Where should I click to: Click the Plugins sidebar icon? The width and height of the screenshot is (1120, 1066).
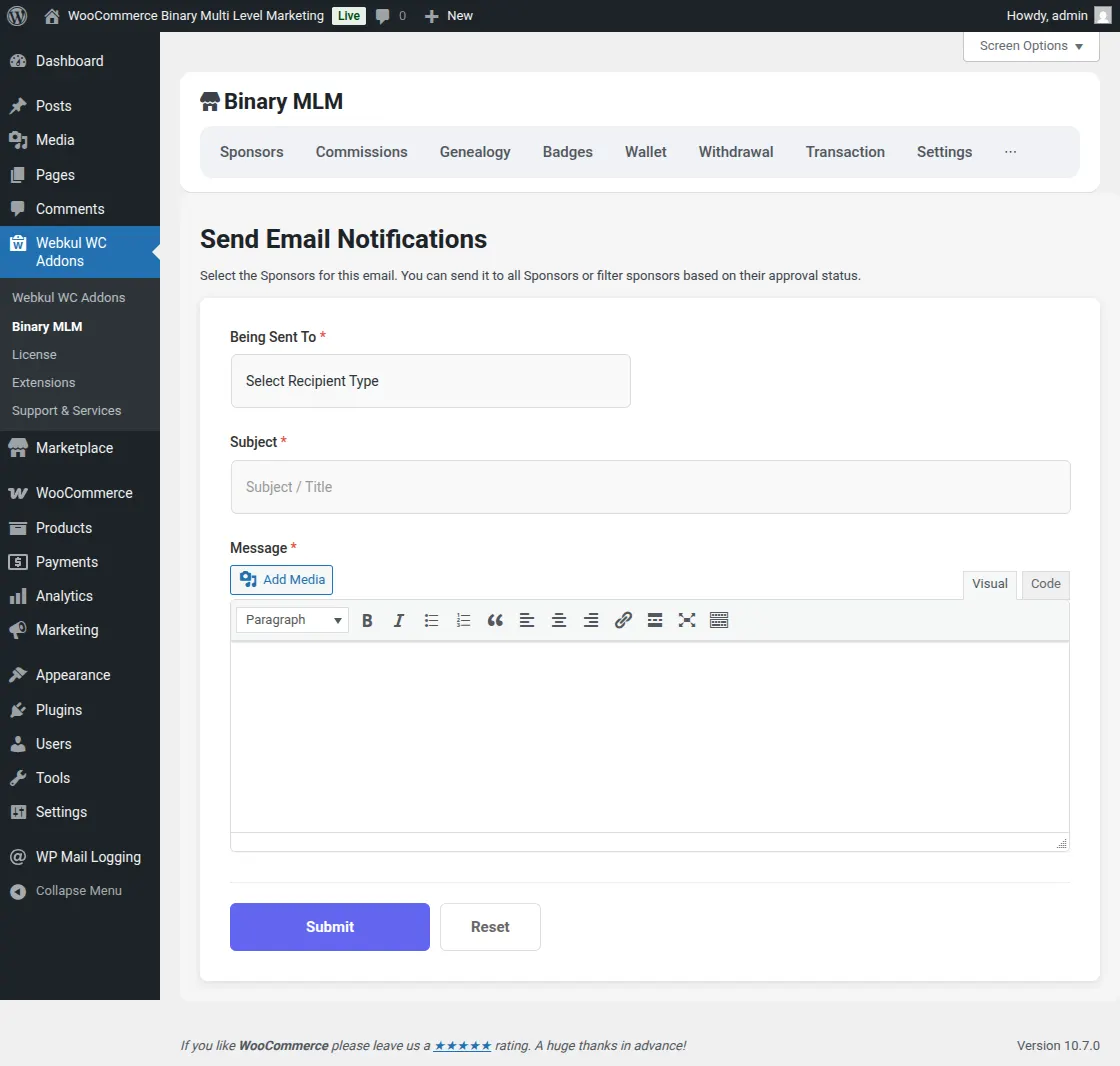[x=18, y=710]
